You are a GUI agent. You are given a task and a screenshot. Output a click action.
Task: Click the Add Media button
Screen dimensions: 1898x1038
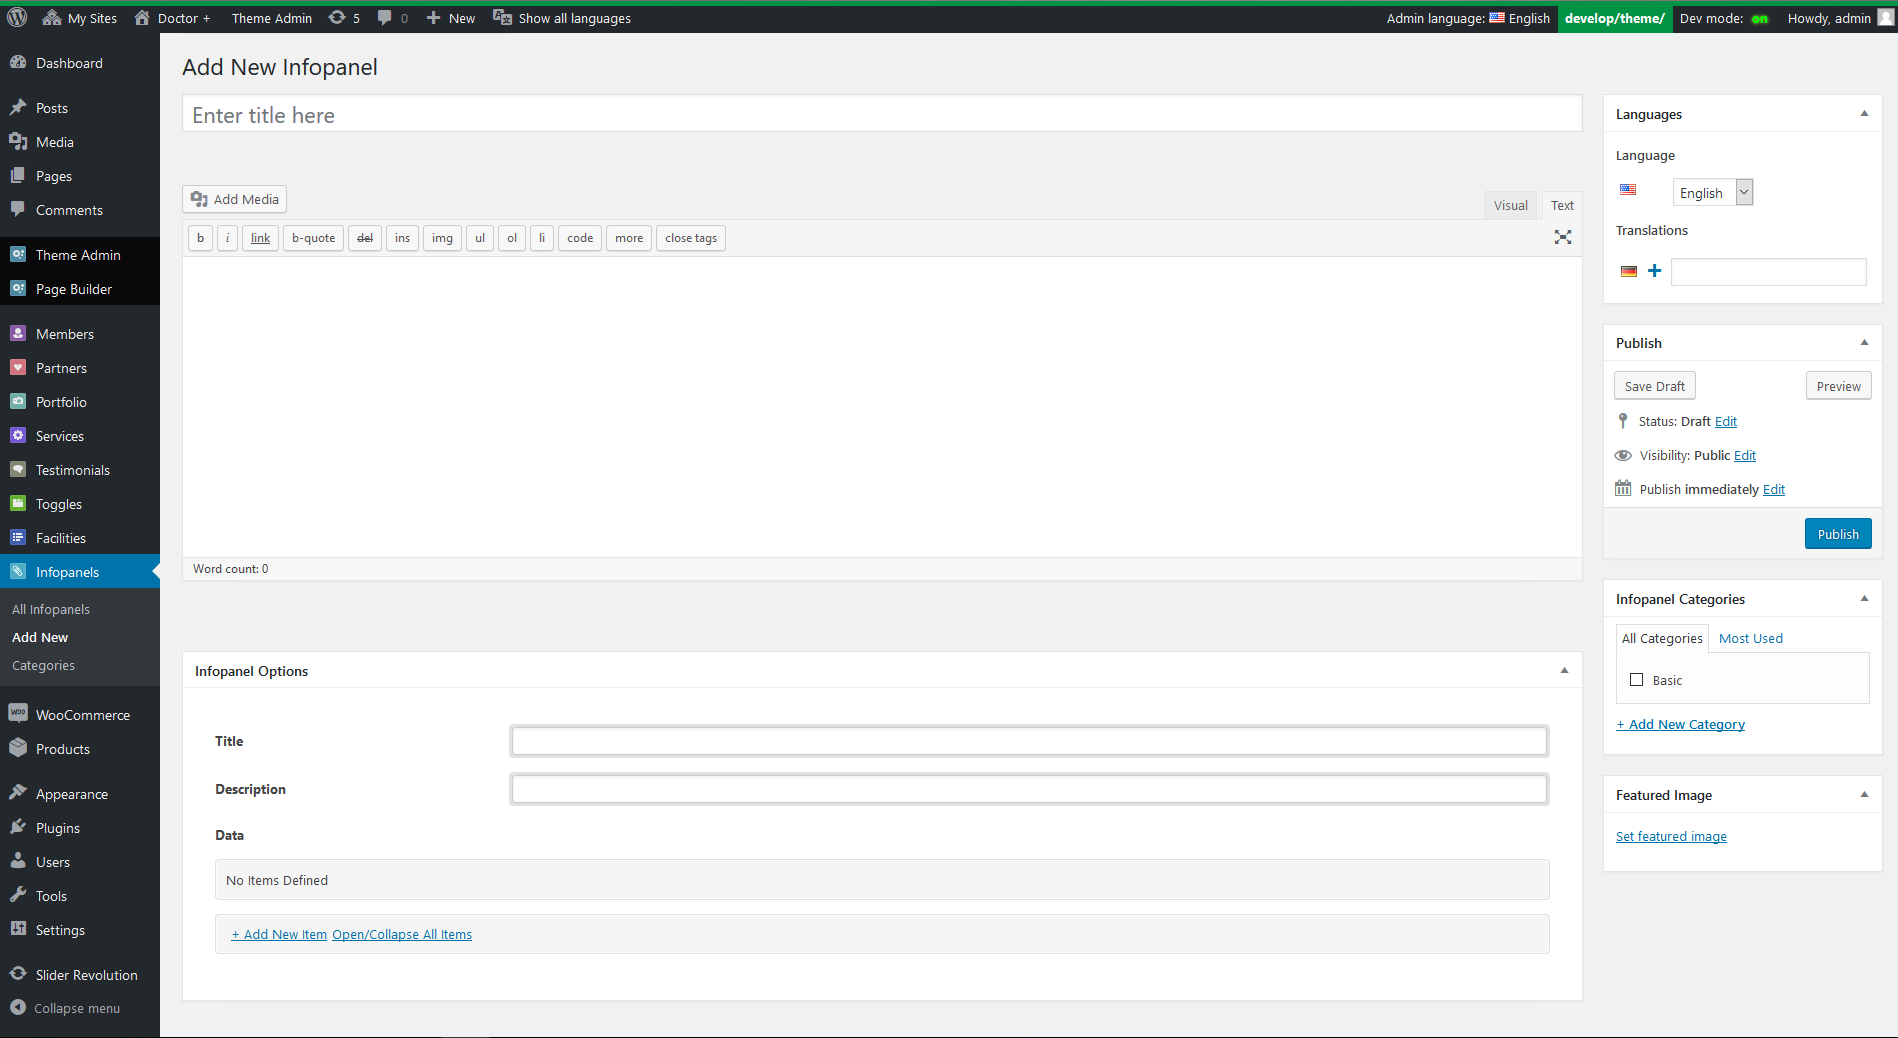click(234, 199)
